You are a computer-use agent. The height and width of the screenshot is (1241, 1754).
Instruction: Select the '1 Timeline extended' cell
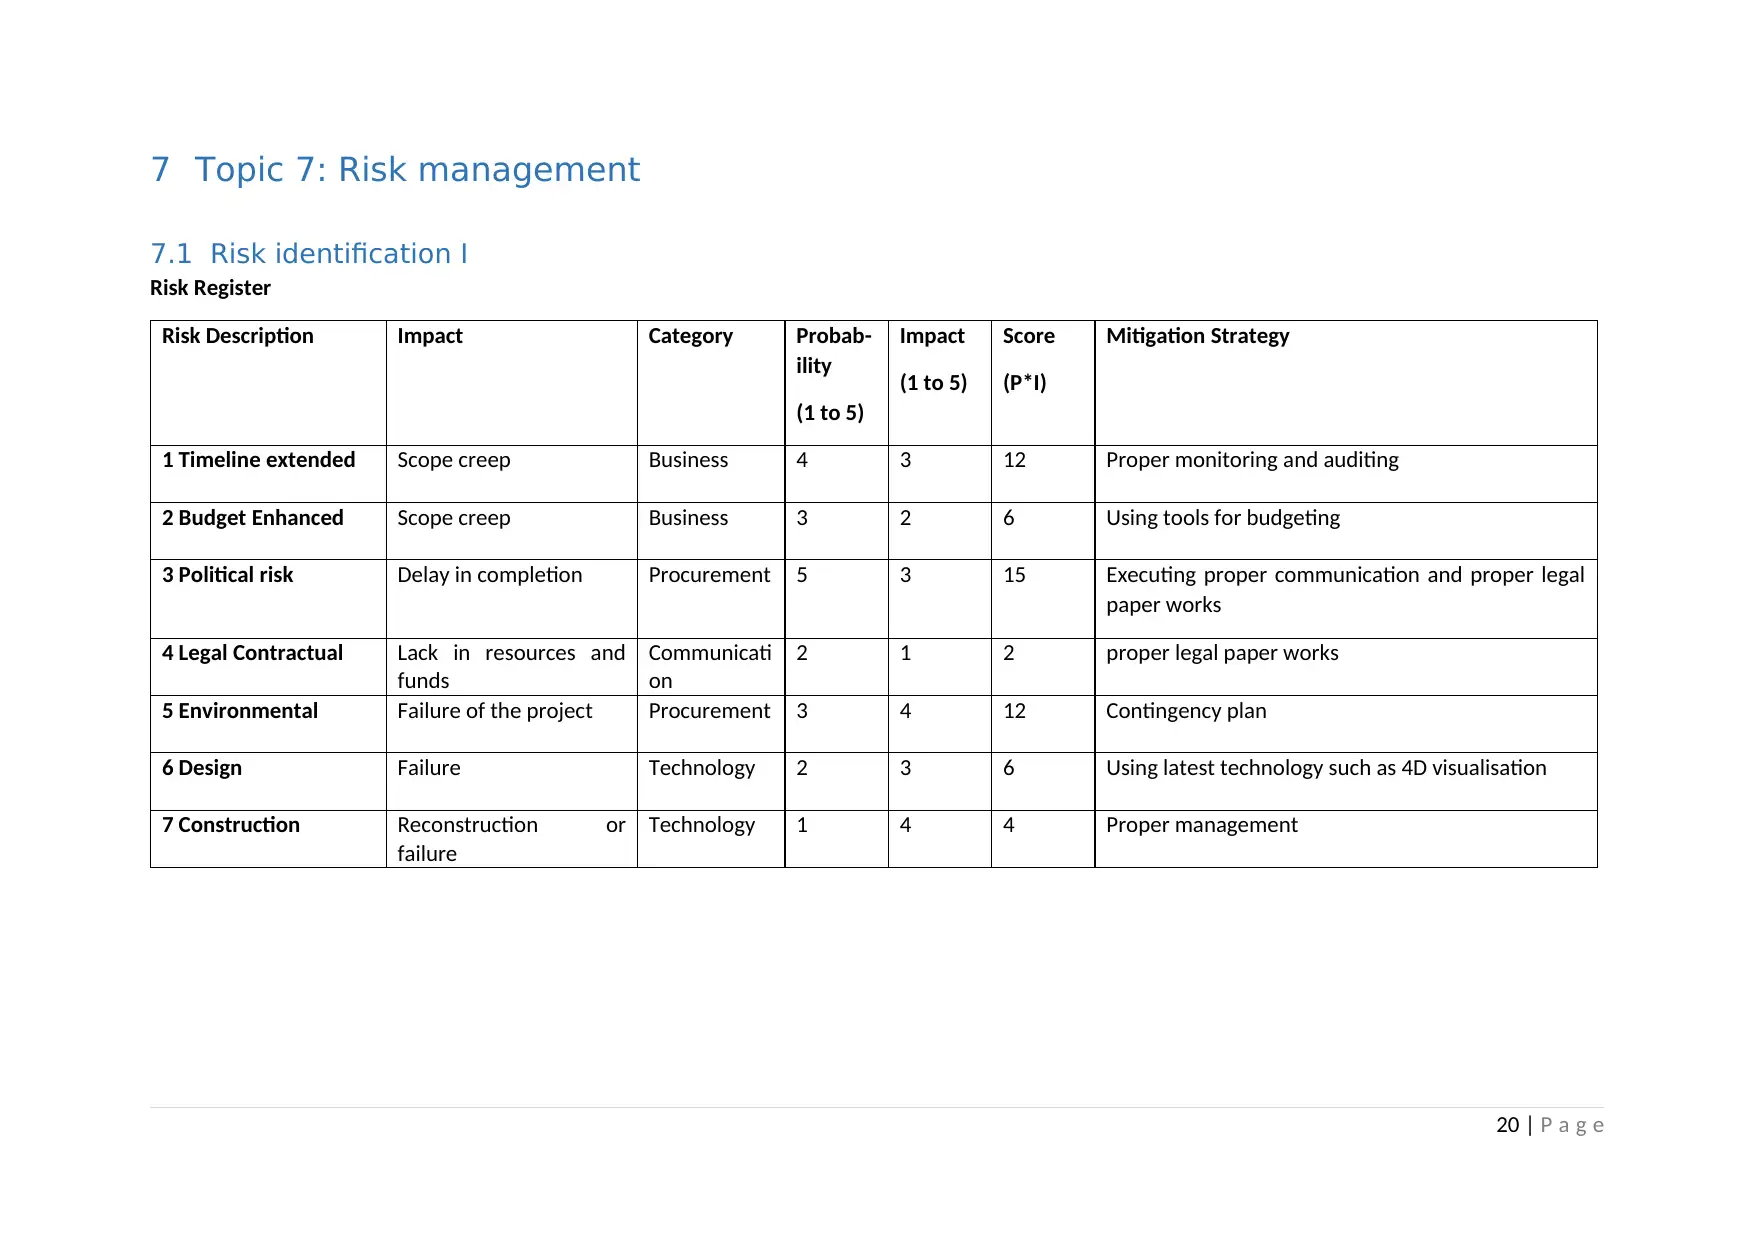pyautogui.click(x=268, y=474)
